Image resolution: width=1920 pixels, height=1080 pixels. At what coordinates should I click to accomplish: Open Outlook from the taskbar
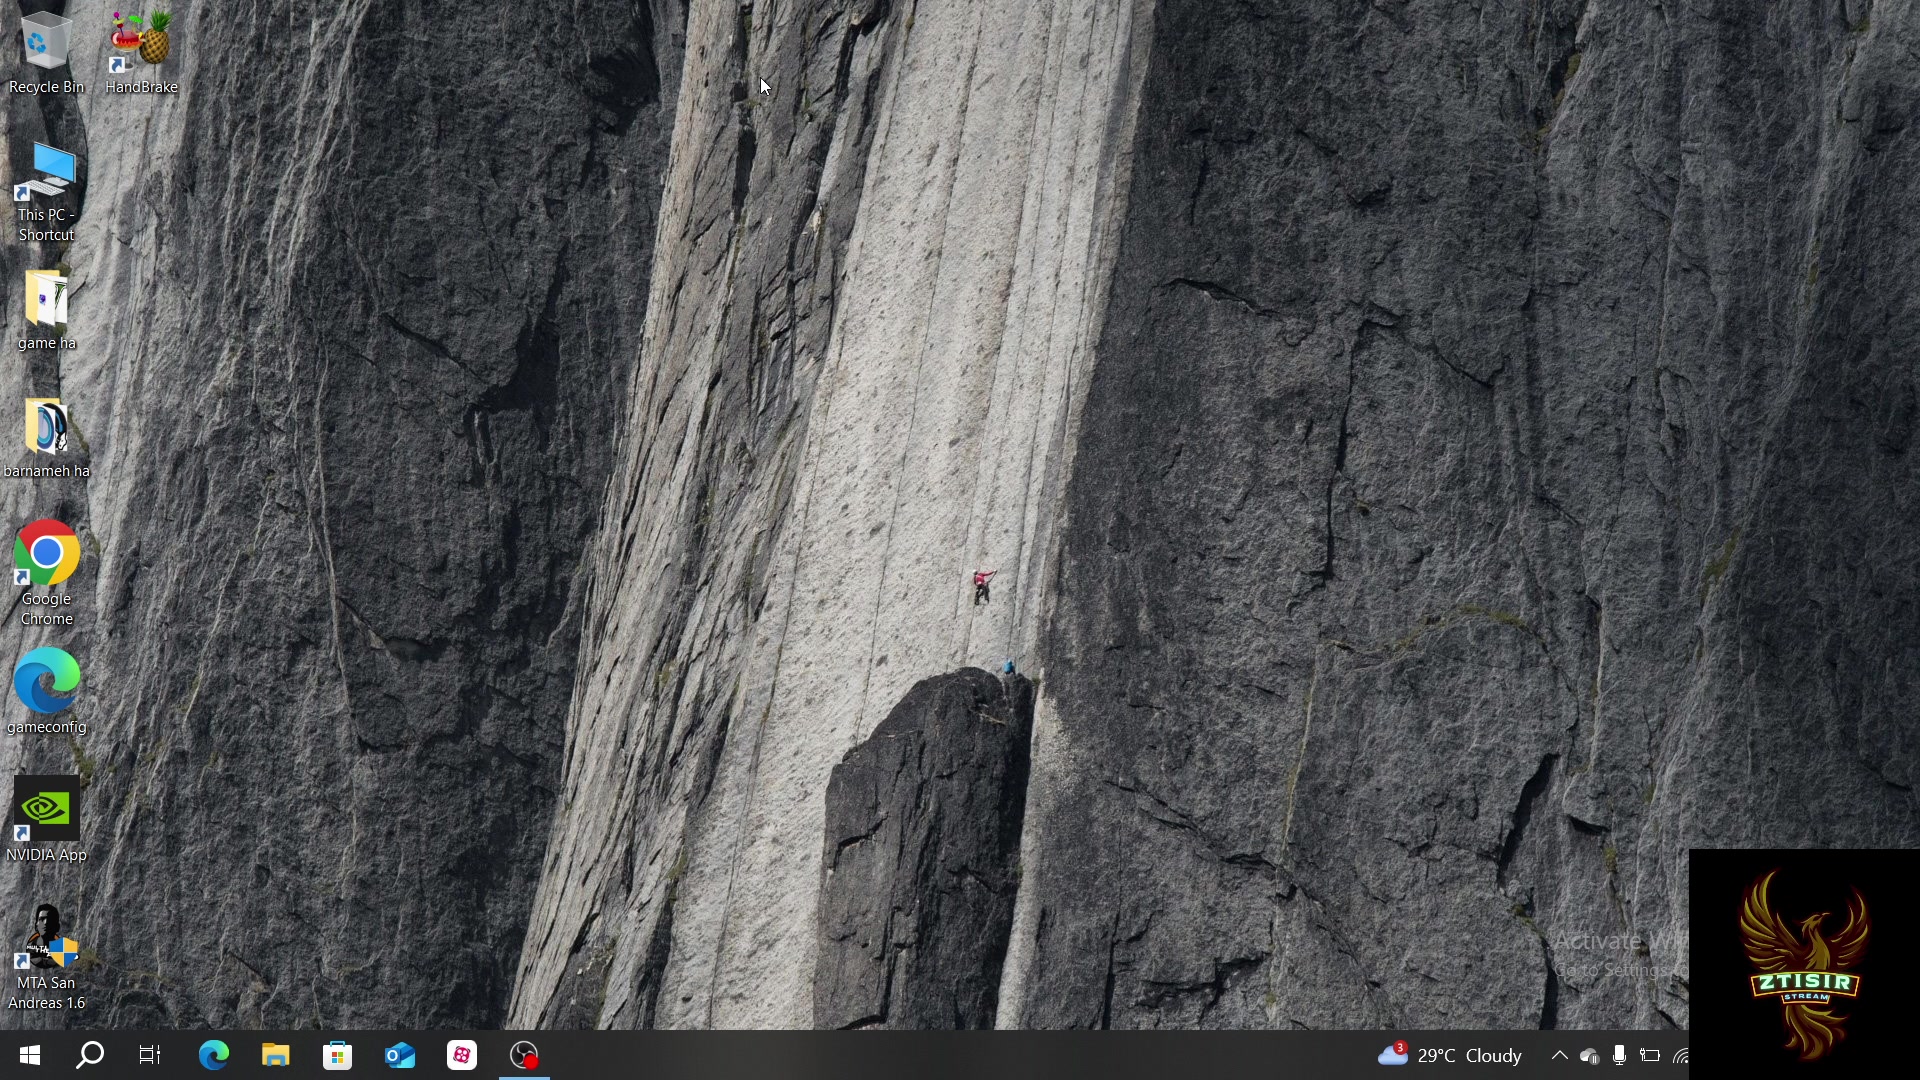[400, 1055]
